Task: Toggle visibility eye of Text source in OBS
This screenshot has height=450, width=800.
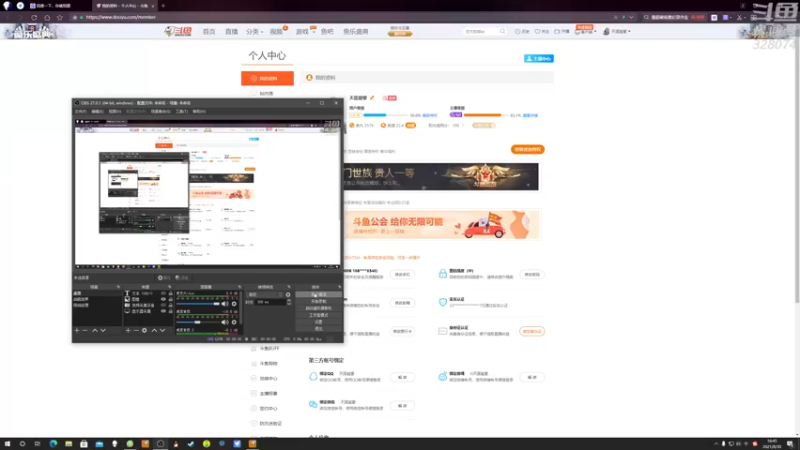Action: [163, 293]
